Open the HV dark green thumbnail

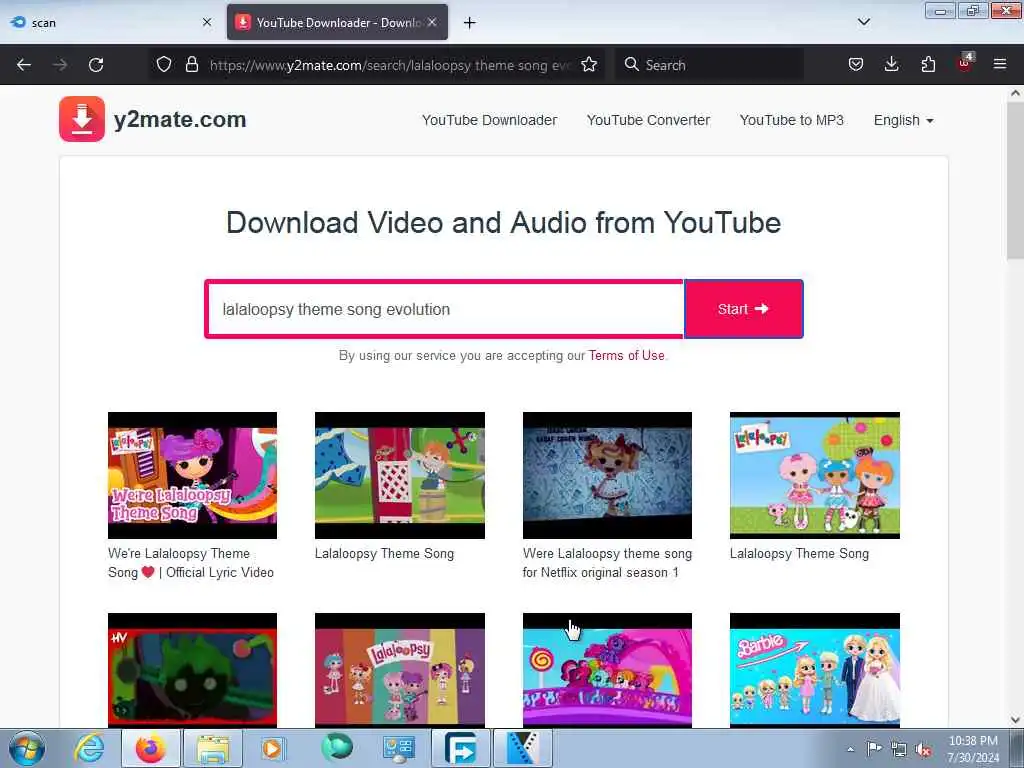point(192,670)
